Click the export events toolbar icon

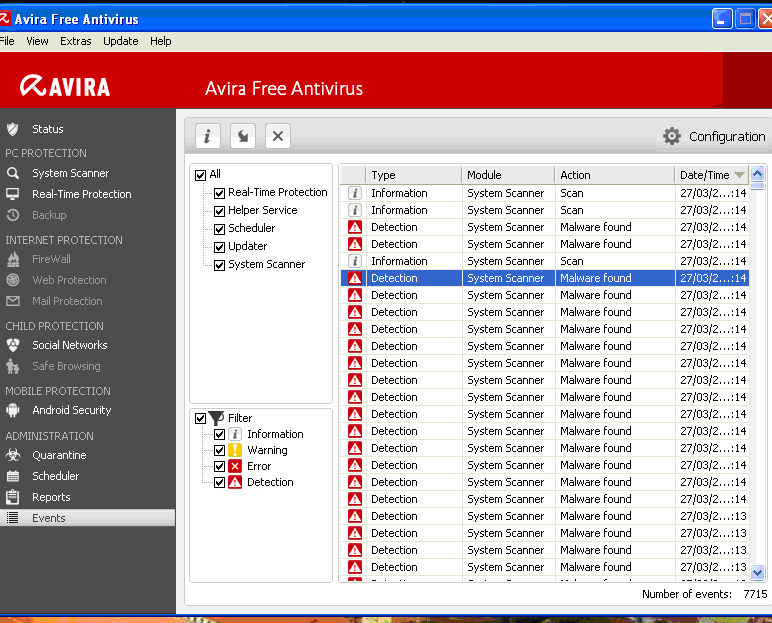coord(243,136)
